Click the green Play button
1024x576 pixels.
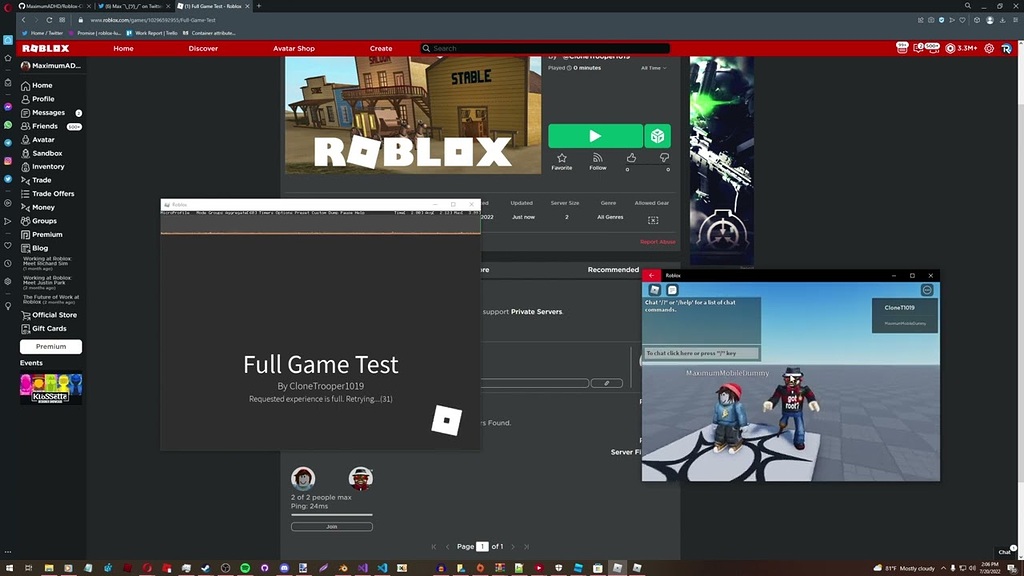coord(595,136)
